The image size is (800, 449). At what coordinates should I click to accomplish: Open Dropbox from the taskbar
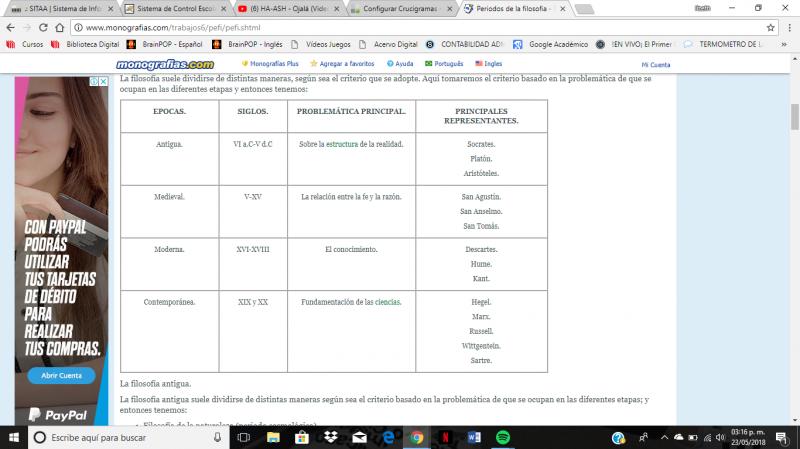point(331,438)
